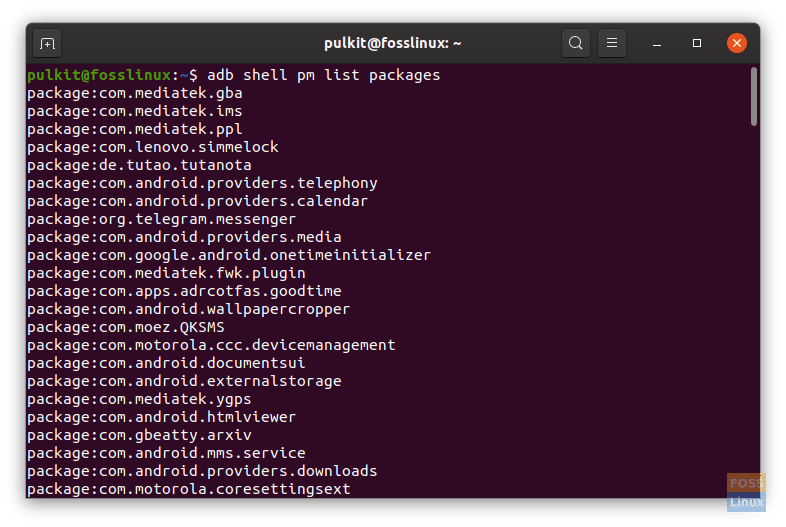The image size is (786, 527).
Task: Open the terminal search tool
Action: [575, 43]
